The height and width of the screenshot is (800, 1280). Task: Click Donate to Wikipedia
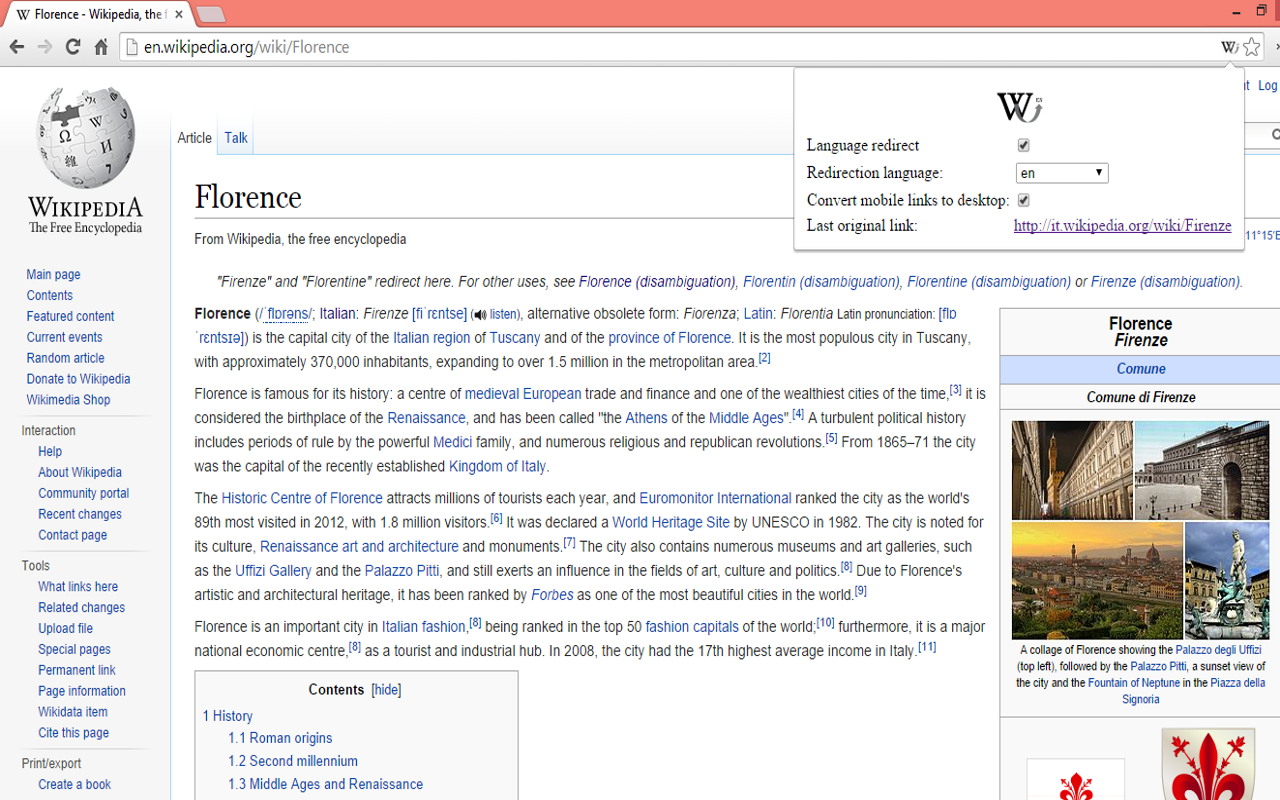pyautogui.click(x=78, y=379)
